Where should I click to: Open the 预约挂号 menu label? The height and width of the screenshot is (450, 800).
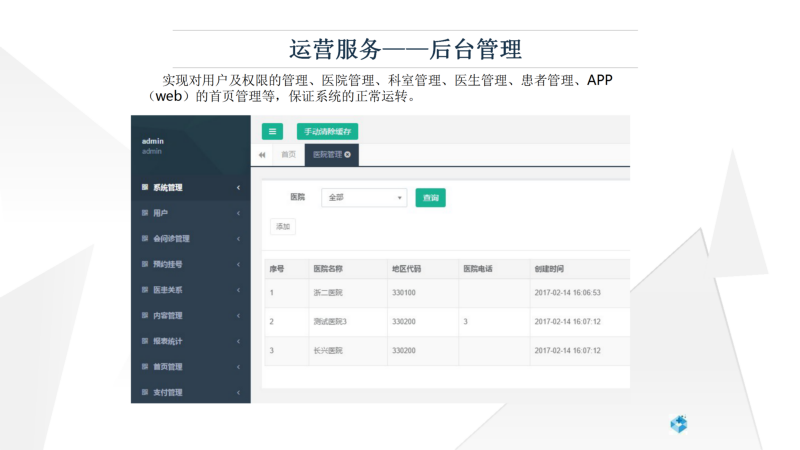pyautogui.click(x=168, y=264)
